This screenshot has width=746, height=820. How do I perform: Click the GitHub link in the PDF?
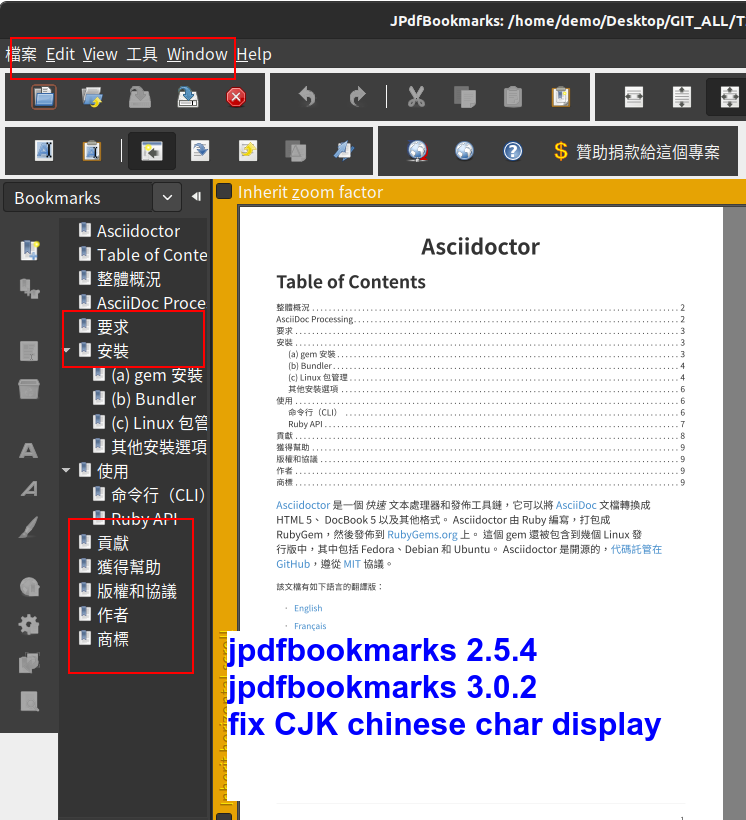point(293,564)
